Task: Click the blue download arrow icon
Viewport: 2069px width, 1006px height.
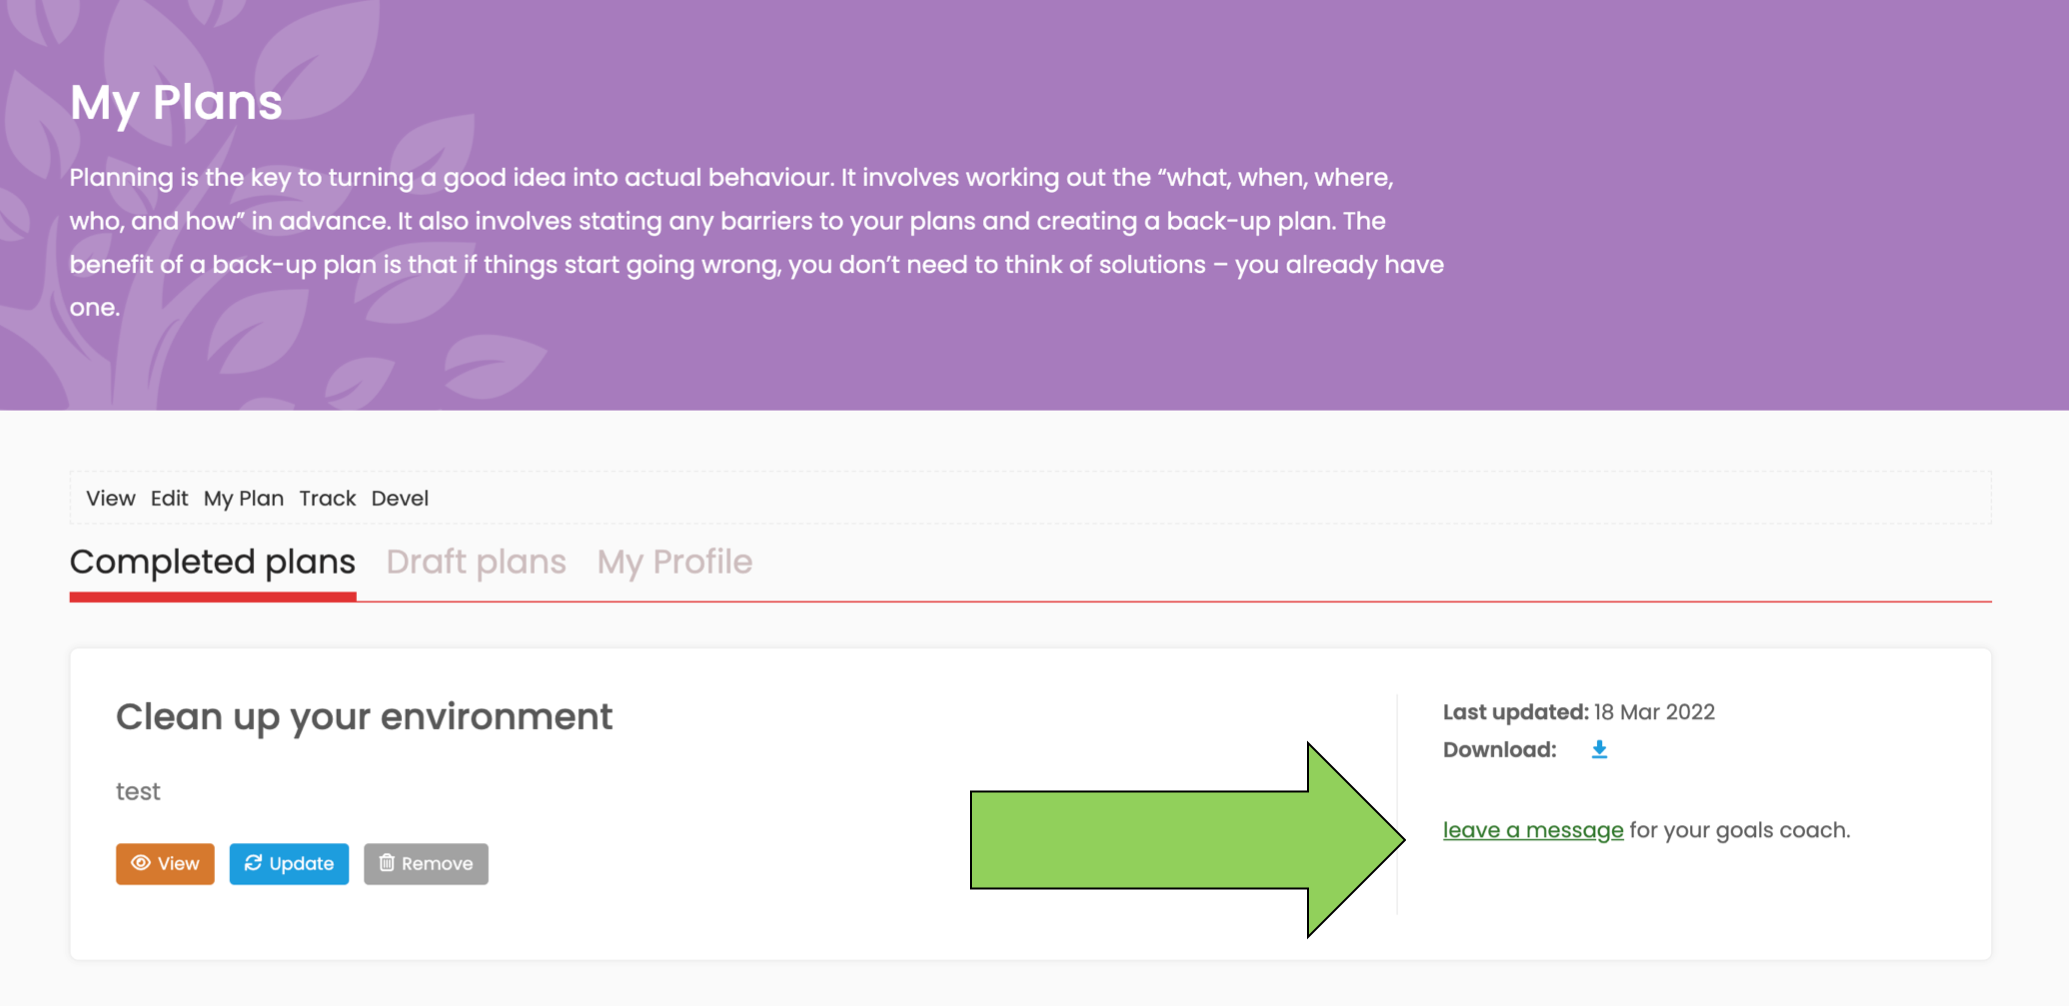Action: (x=1599, y=750)
